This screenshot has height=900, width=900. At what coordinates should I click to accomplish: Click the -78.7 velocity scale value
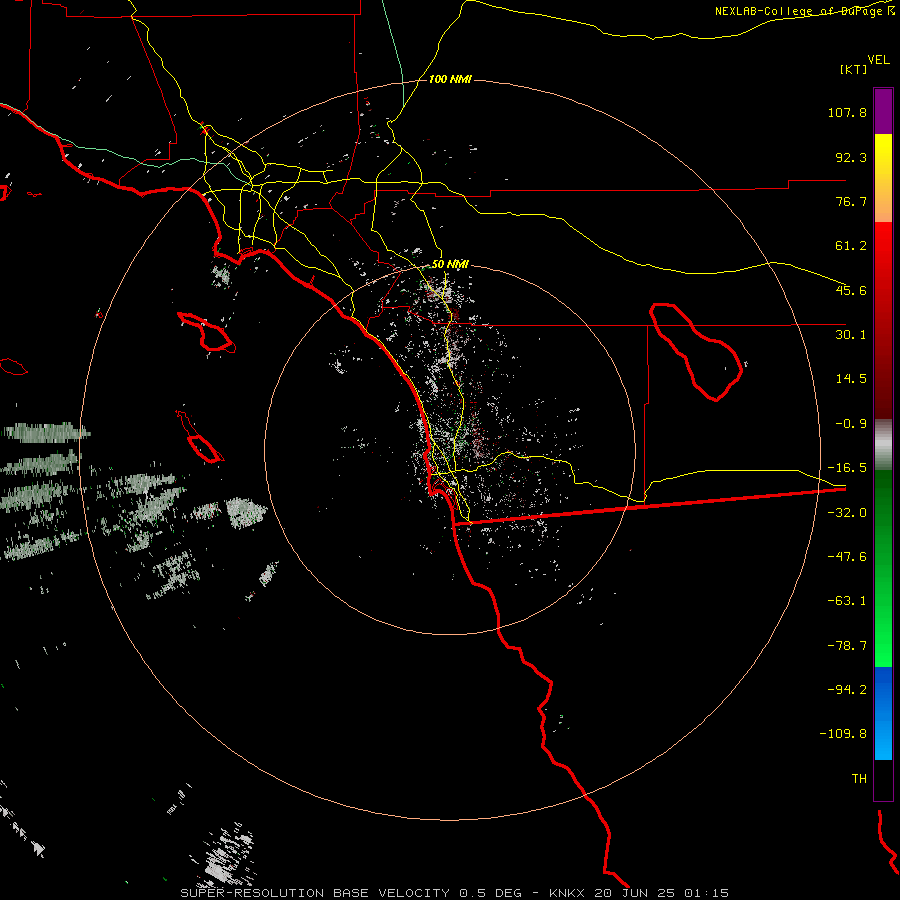coord(847,646)
